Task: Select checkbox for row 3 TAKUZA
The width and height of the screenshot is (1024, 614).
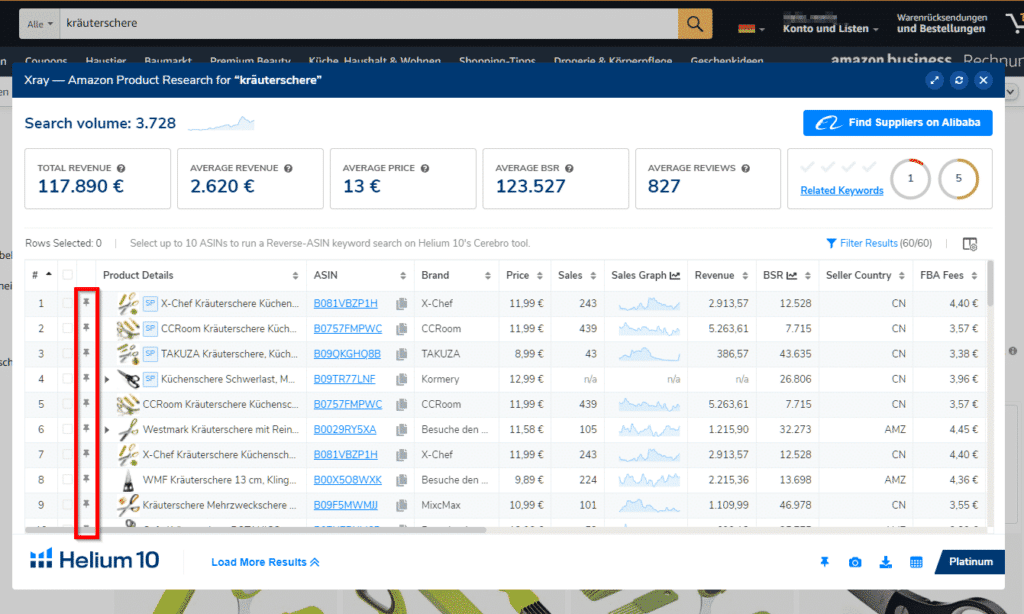Action: [x=67, y=353]
